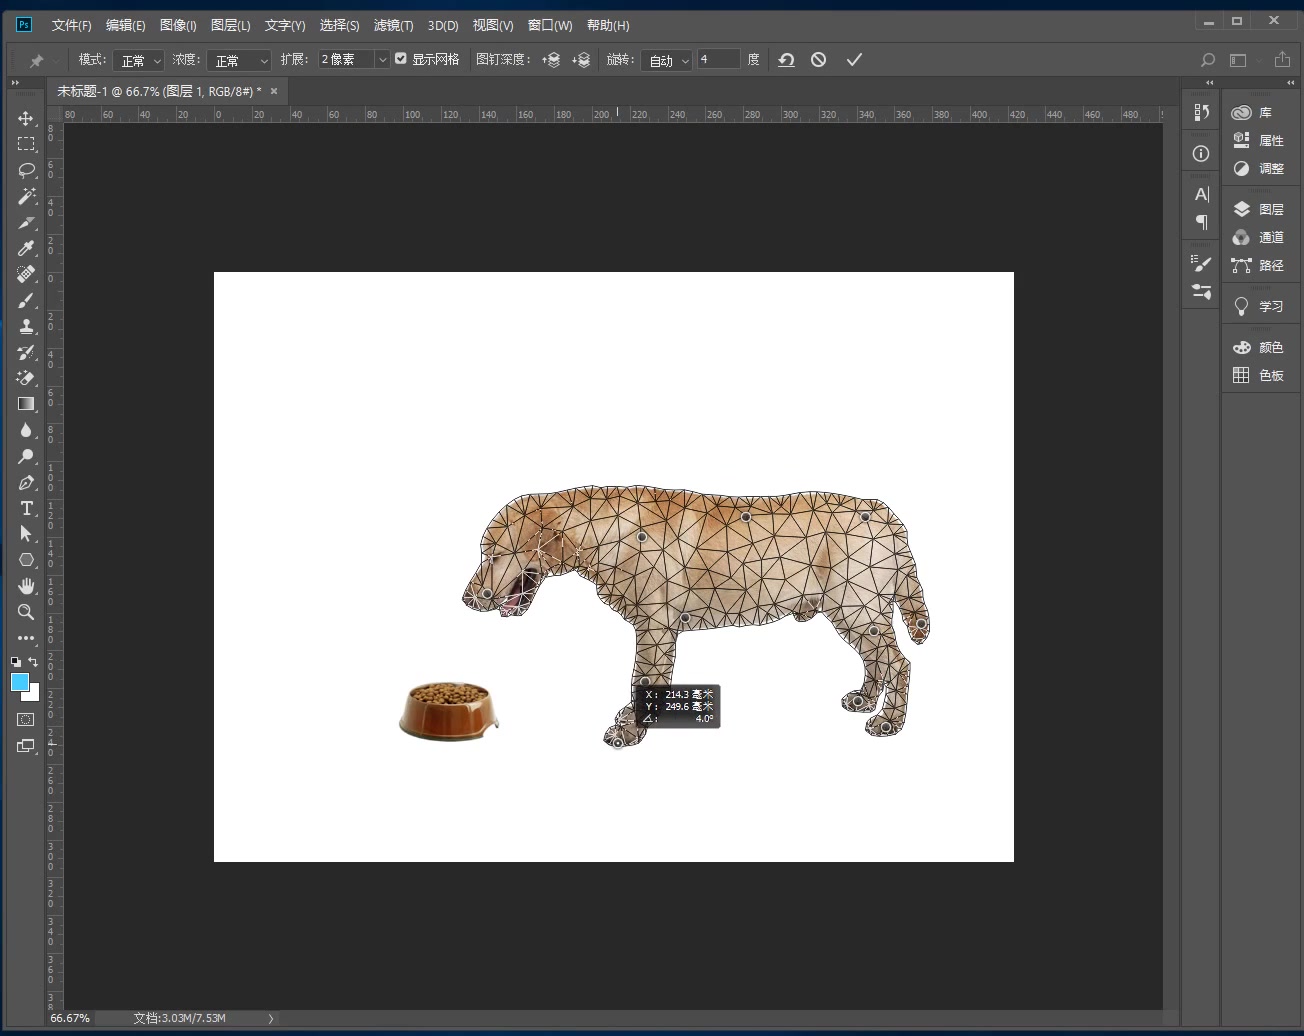Select the History Brush tool
Image resolution: width=1304 pixels, height=1036 pixels.
tap(26, 352)
